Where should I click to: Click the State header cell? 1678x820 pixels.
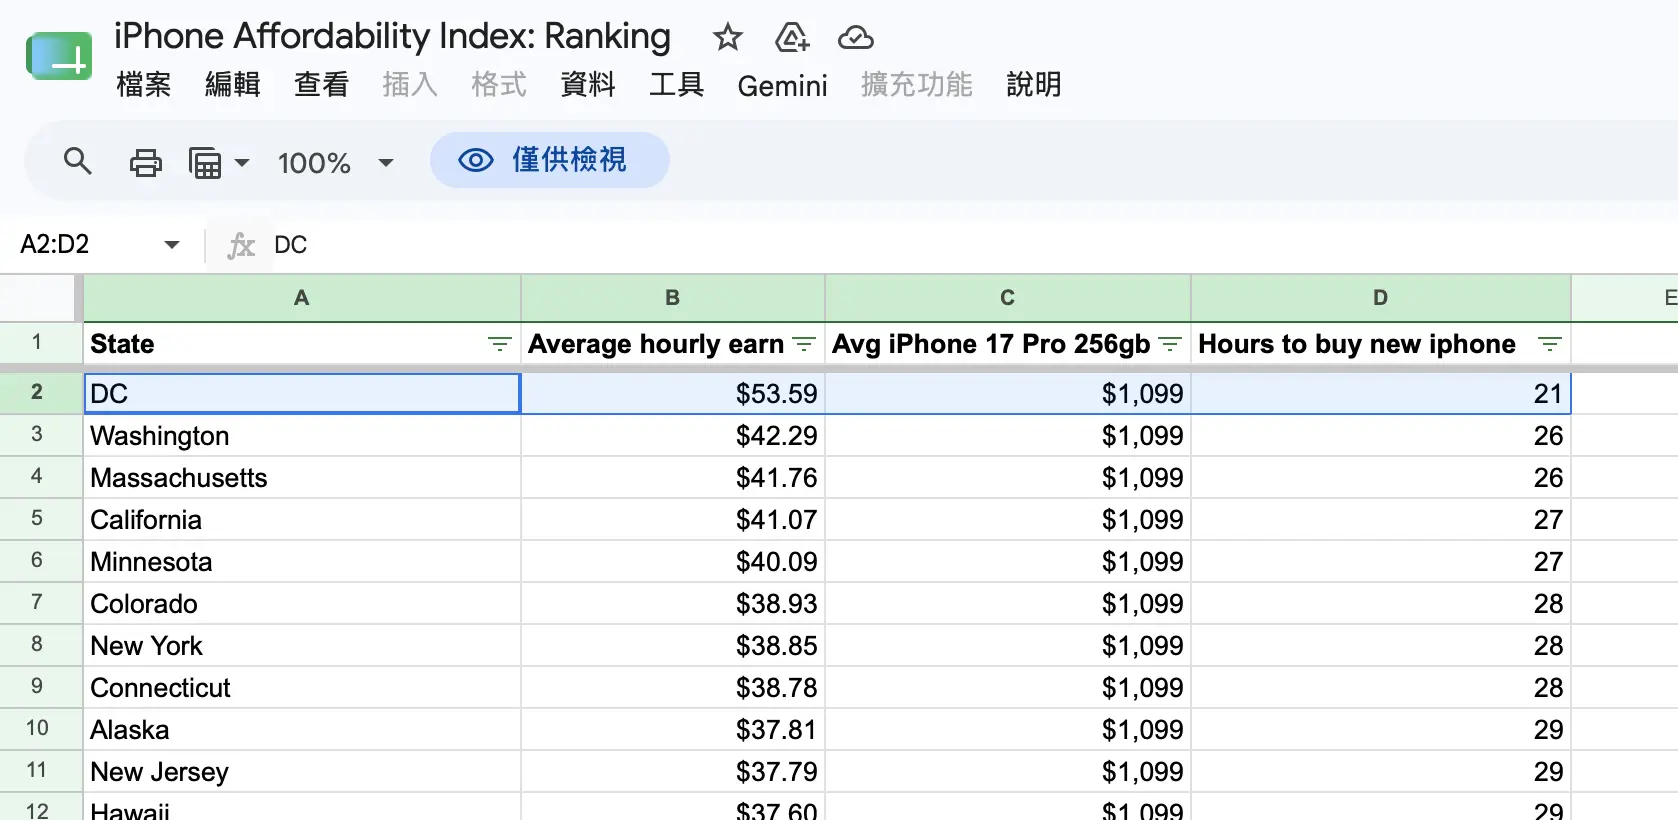click(302, 344)
